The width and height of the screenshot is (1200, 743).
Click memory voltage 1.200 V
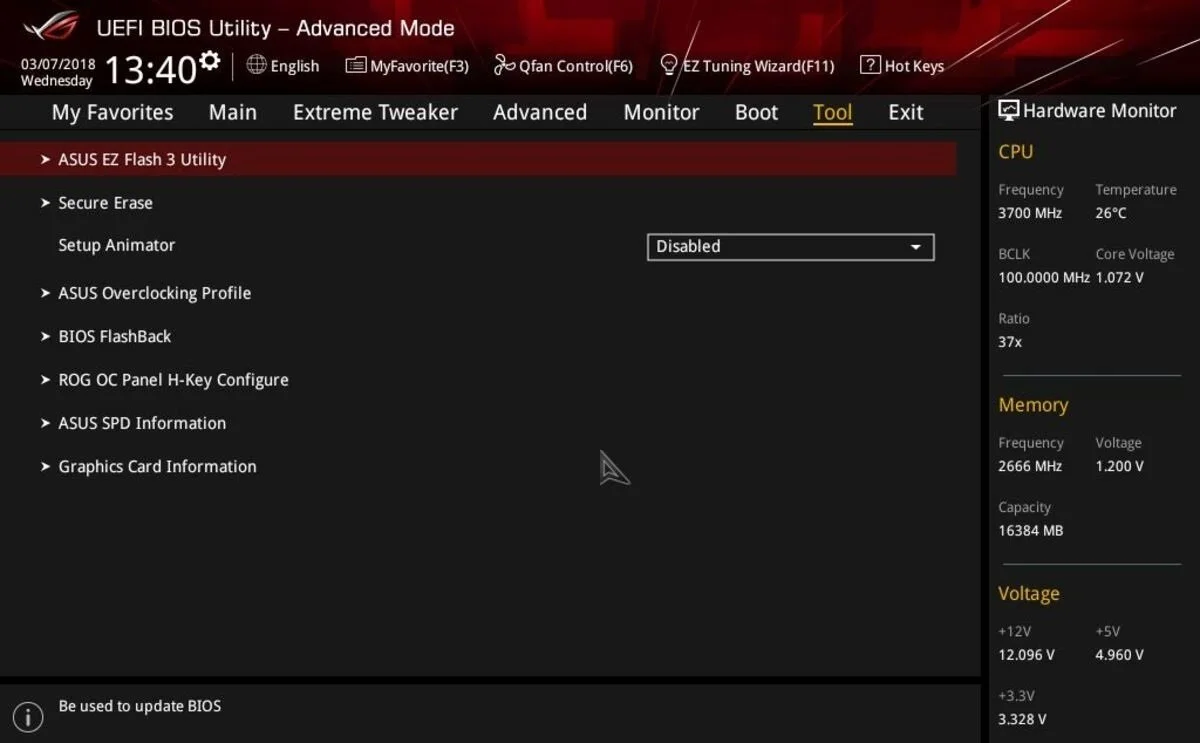coord(1119,466)
